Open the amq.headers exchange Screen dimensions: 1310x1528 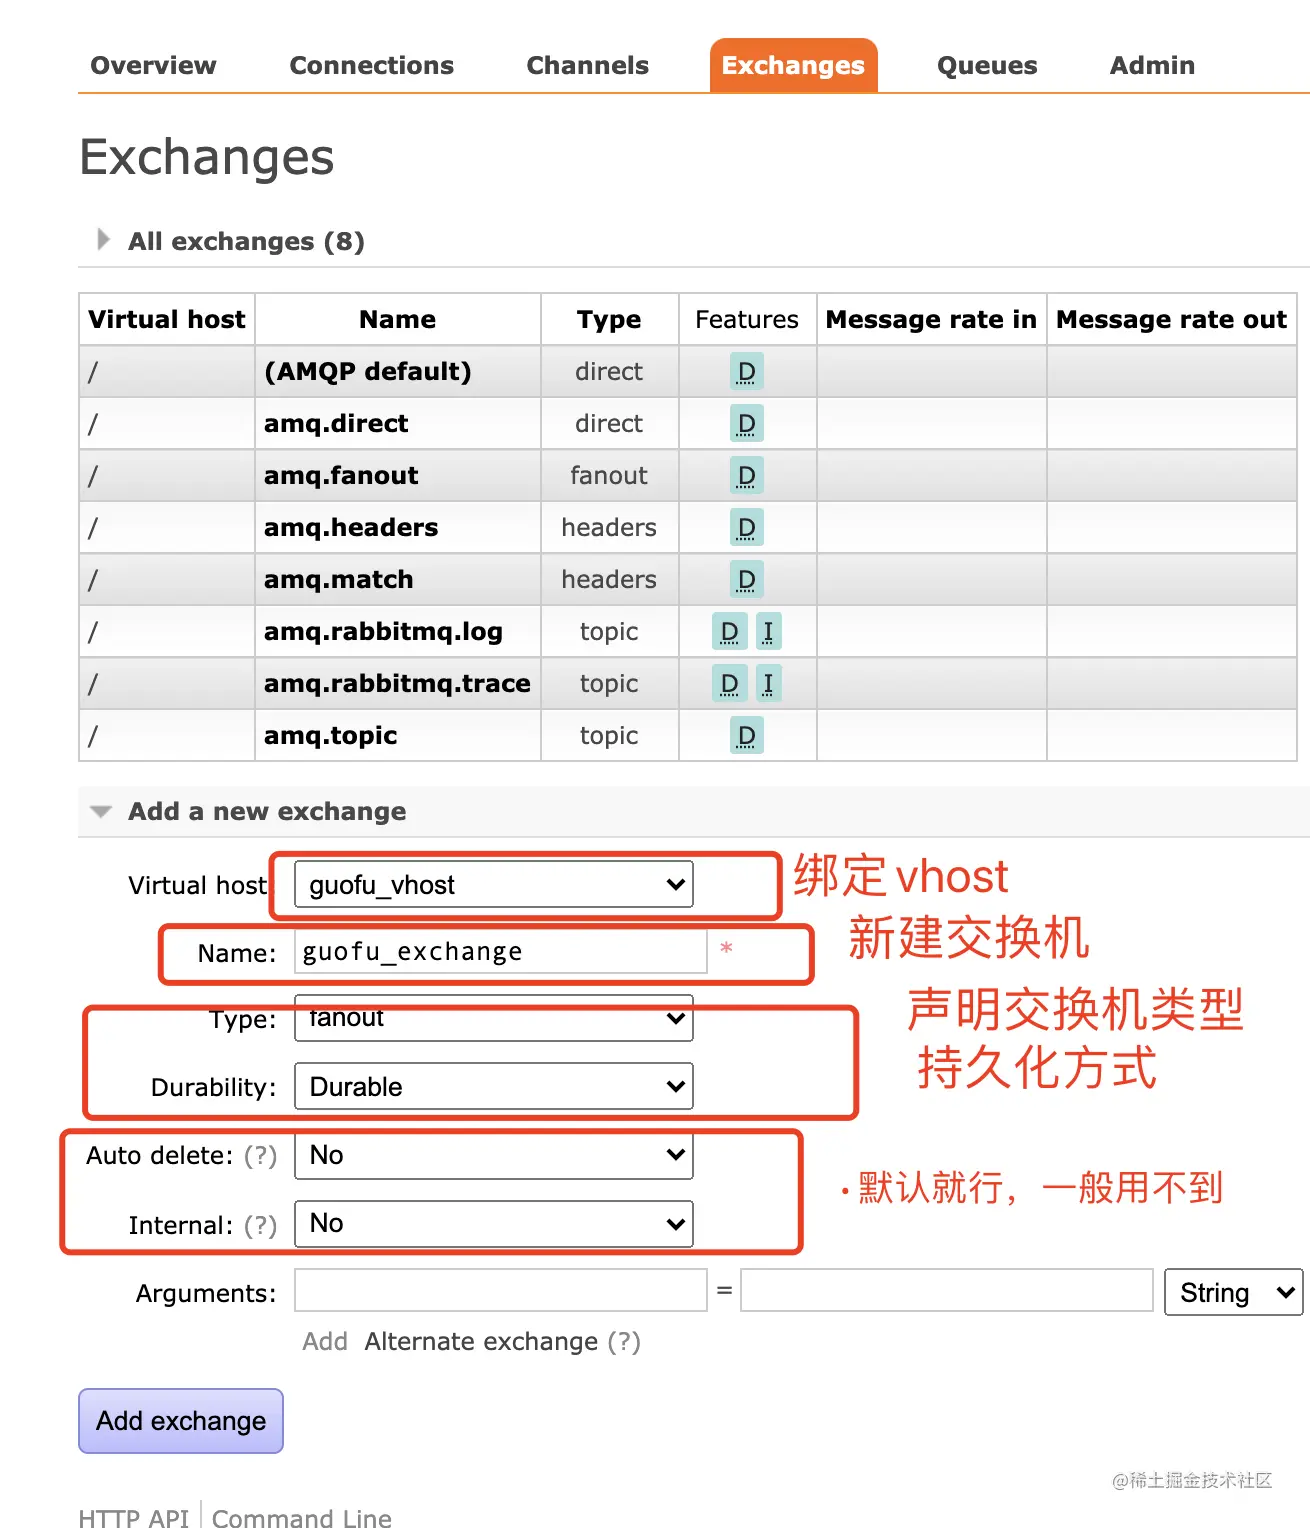pos(351,527)
